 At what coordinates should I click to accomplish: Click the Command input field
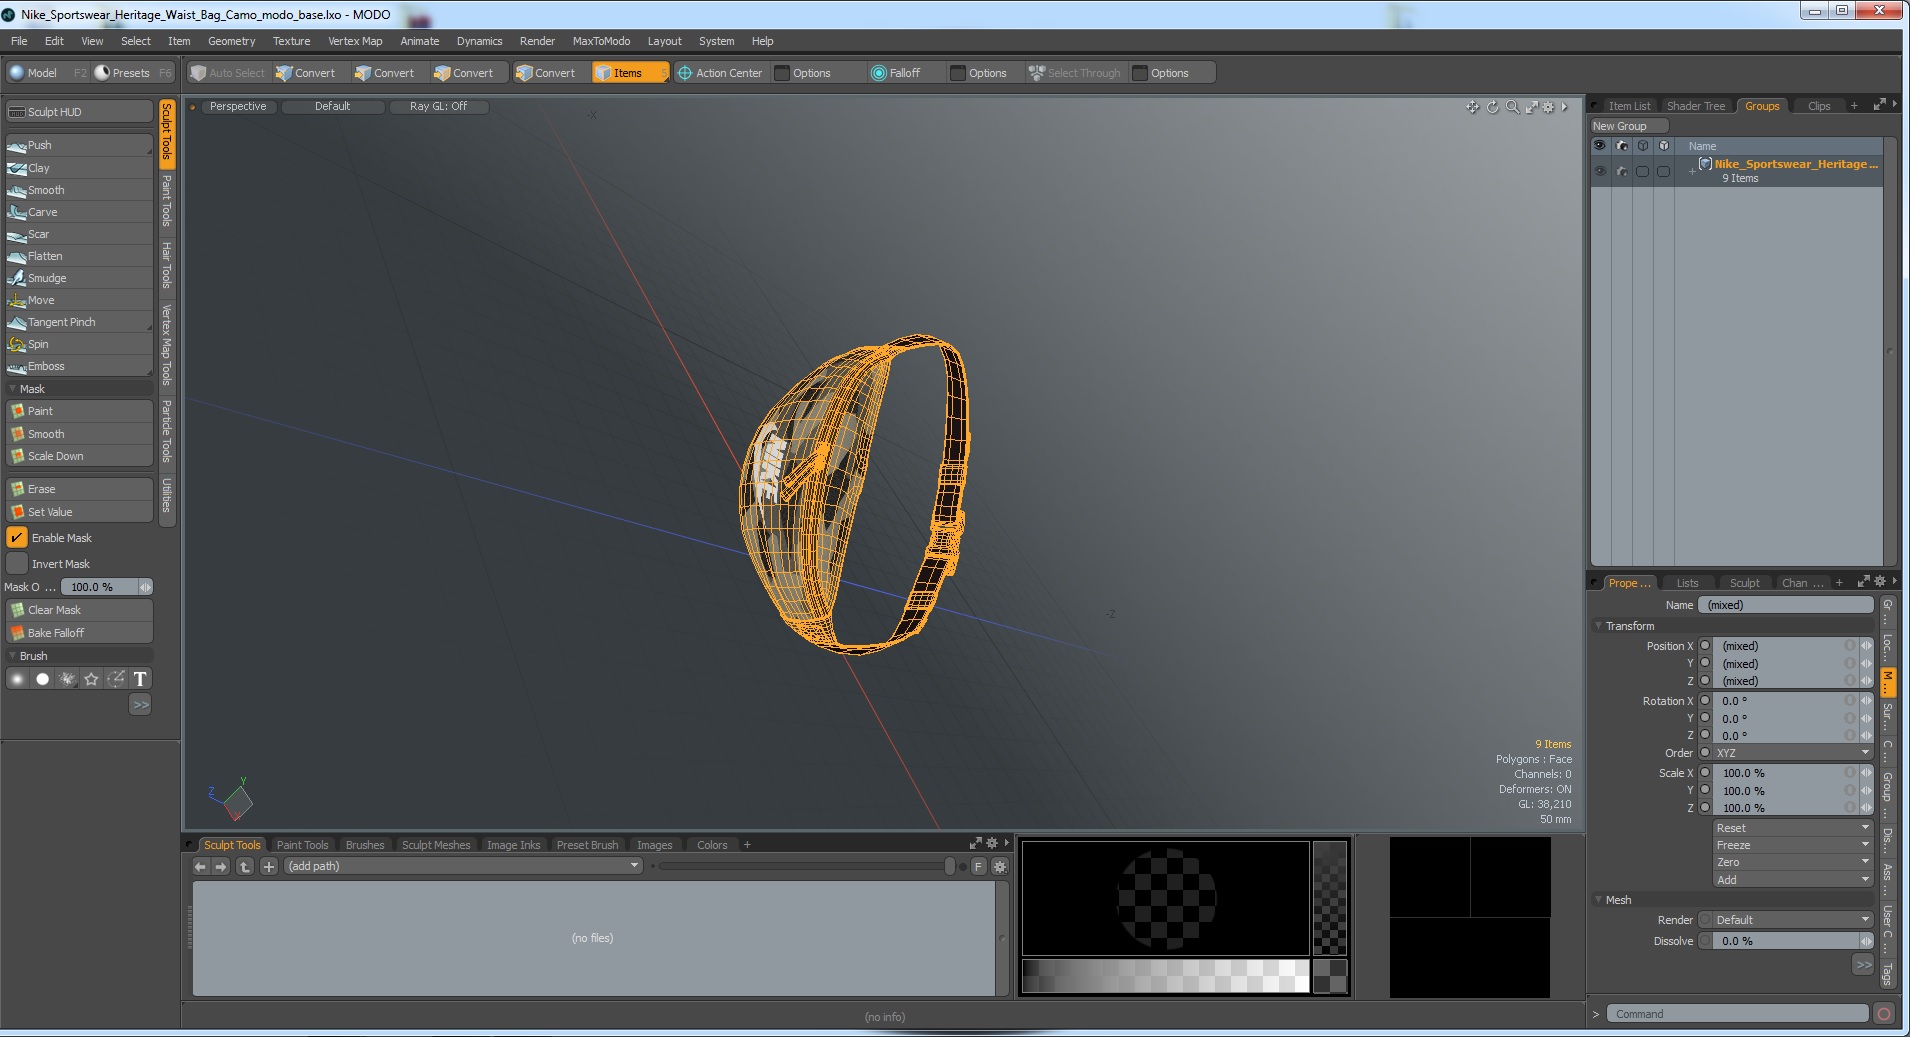click(x=1737, y=1015)
